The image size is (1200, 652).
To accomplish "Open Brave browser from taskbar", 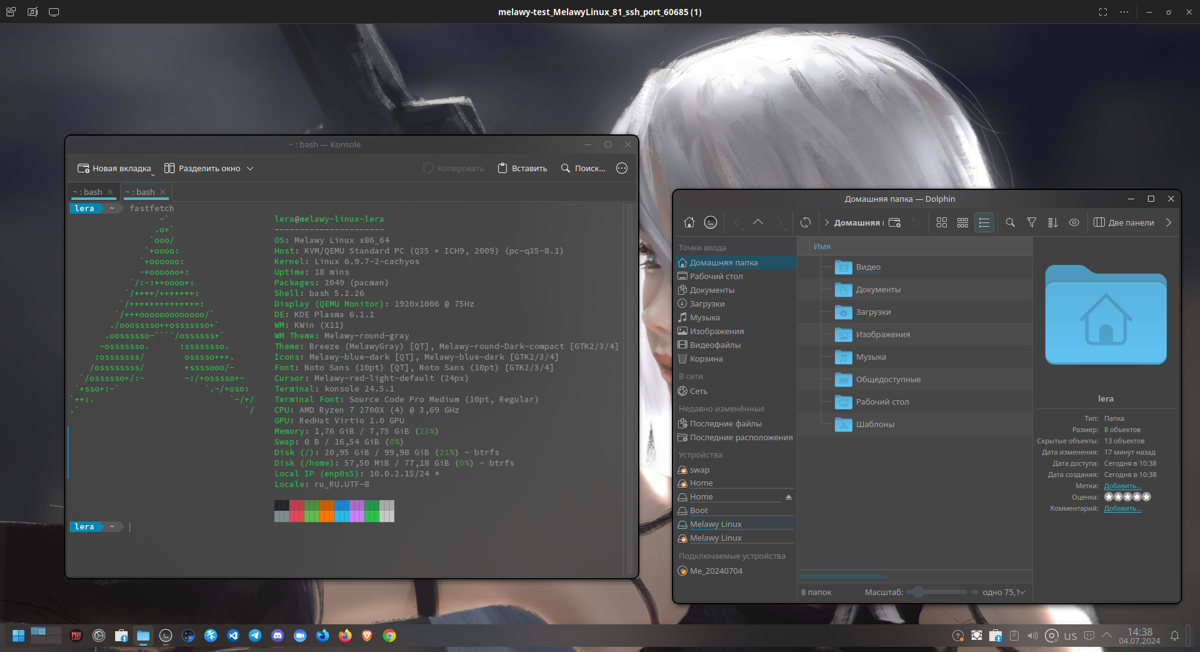I will click(367, 635).
